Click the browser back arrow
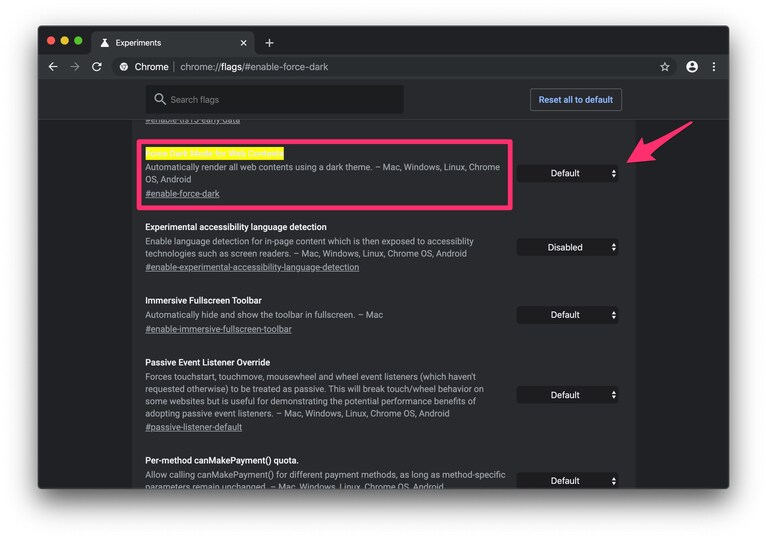Screen dimensions: 767x539 [53, 67]
